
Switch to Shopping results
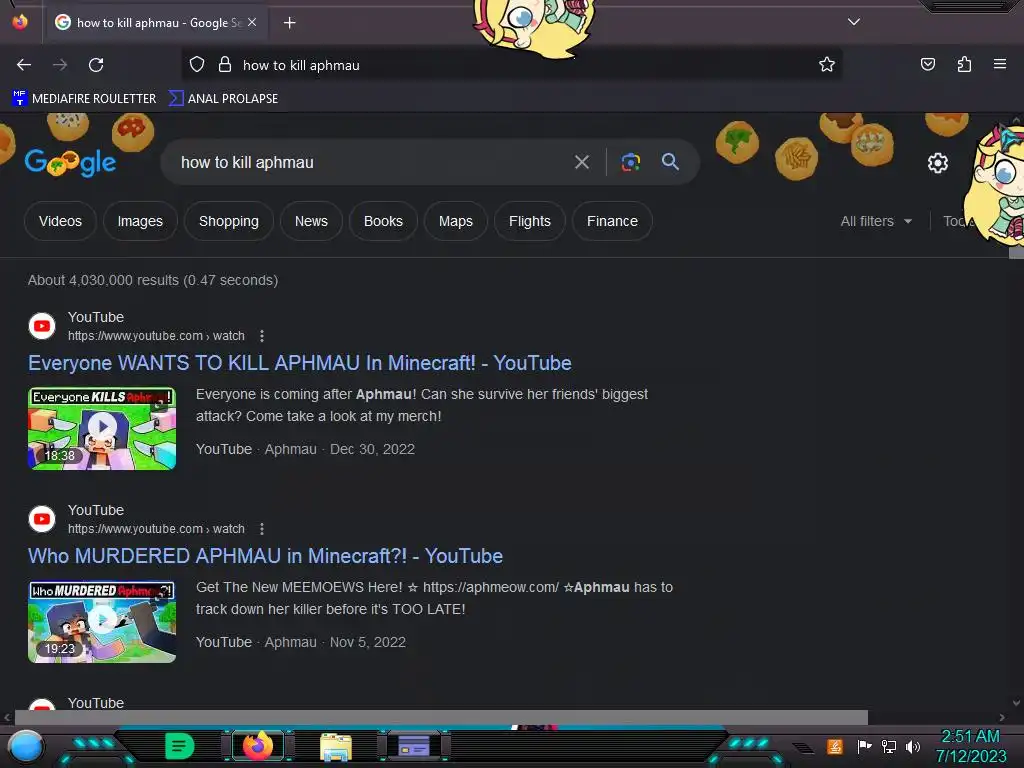click(229, 221)
